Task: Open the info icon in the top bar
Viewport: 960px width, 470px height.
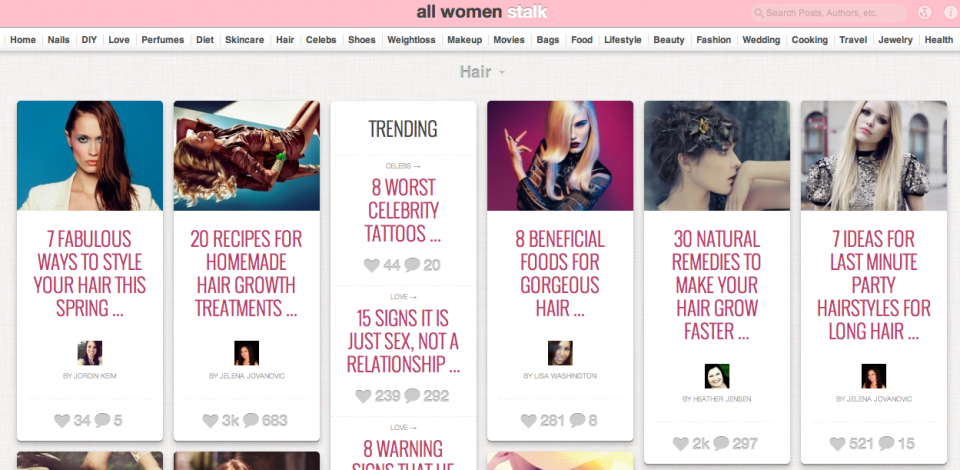Action: click(945, 13)
